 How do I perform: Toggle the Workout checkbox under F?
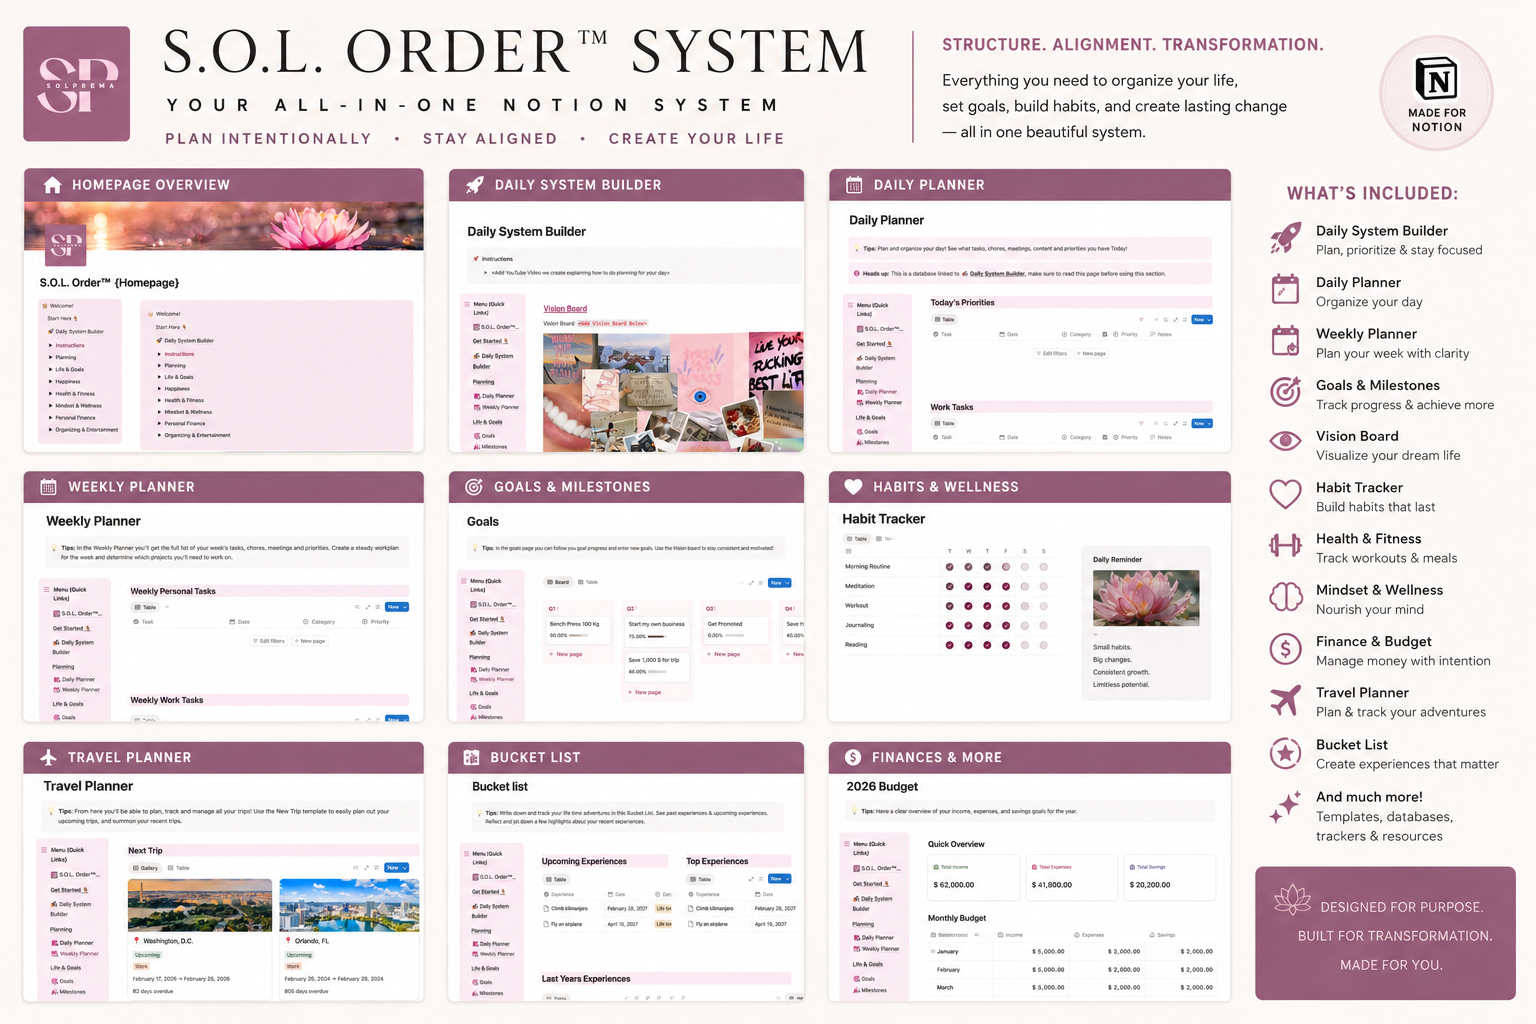pos(1006,606)
